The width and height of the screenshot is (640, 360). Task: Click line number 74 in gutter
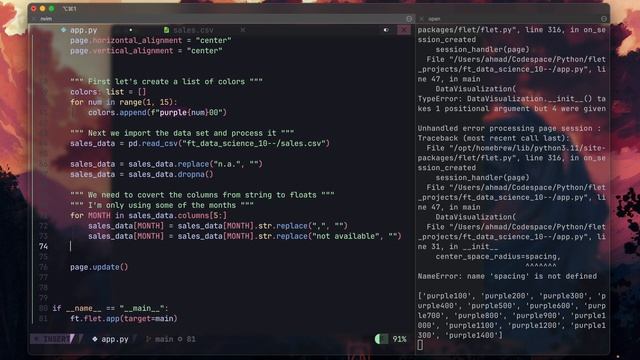[x=44, y=247]
